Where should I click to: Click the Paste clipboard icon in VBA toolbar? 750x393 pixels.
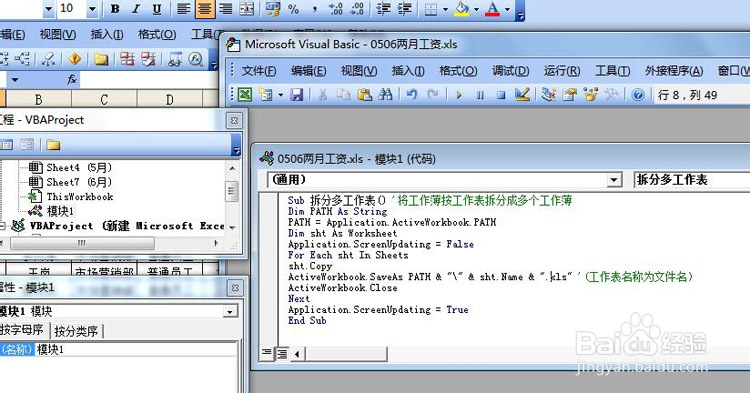pyautogui.click(x=364, y=94)
